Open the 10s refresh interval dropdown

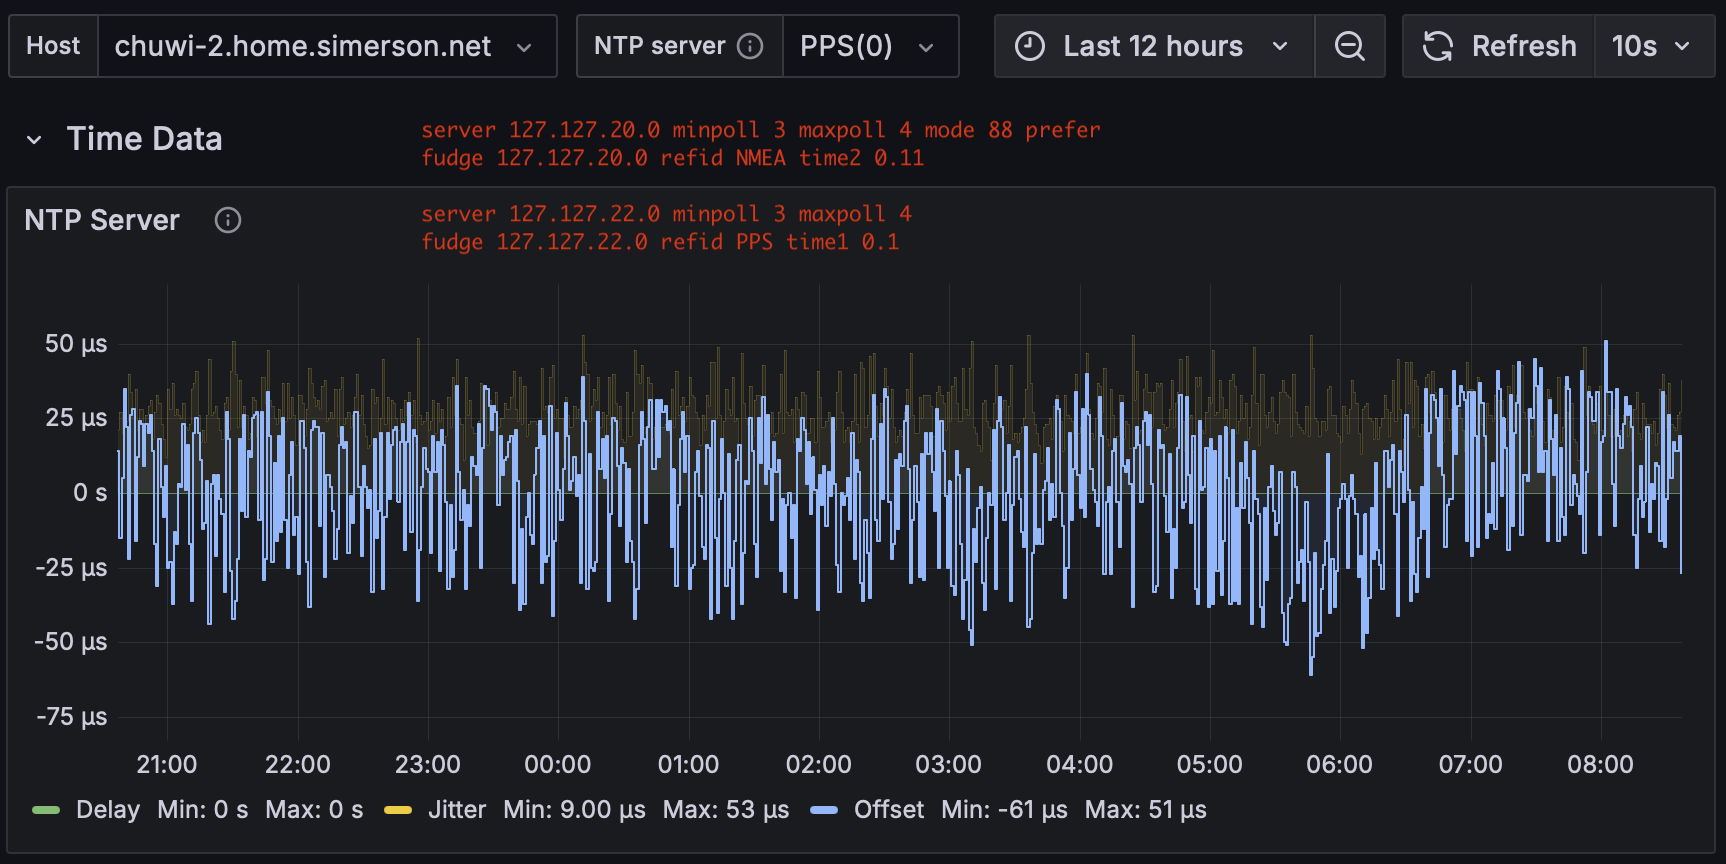pyautogui.click(x=1654, y=46)
